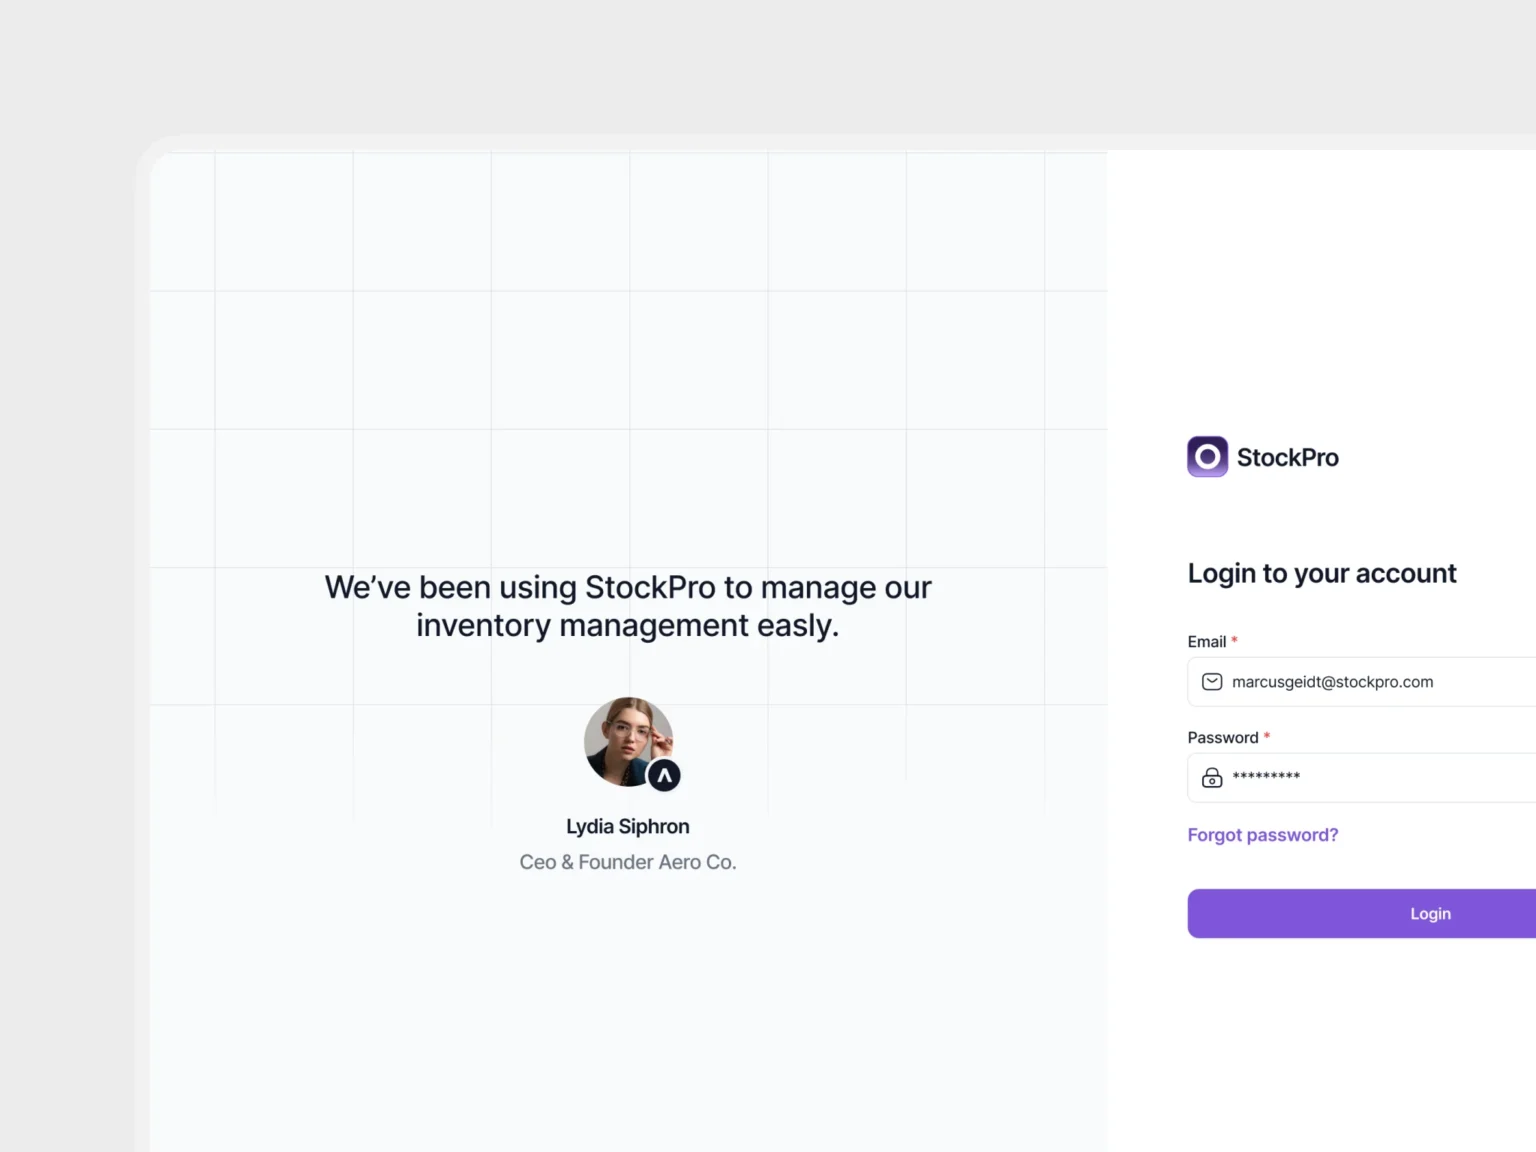Click the StockPro purple logo icon
1536x1152 pixels.
click(x=1207, y=457)
